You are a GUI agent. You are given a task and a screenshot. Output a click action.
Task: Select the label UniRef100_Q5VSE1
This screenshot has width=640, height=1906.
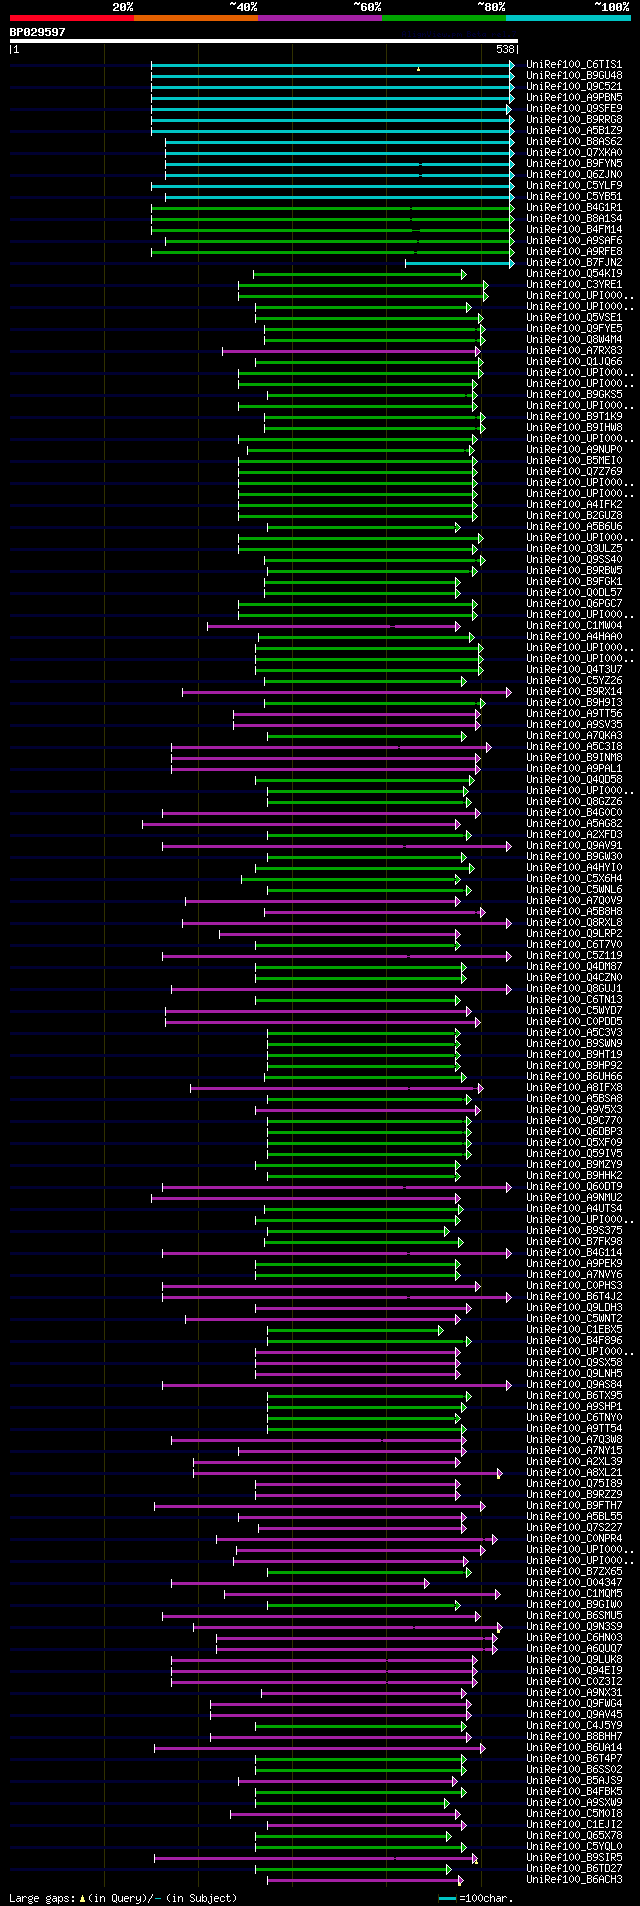[x=574, y=318]
